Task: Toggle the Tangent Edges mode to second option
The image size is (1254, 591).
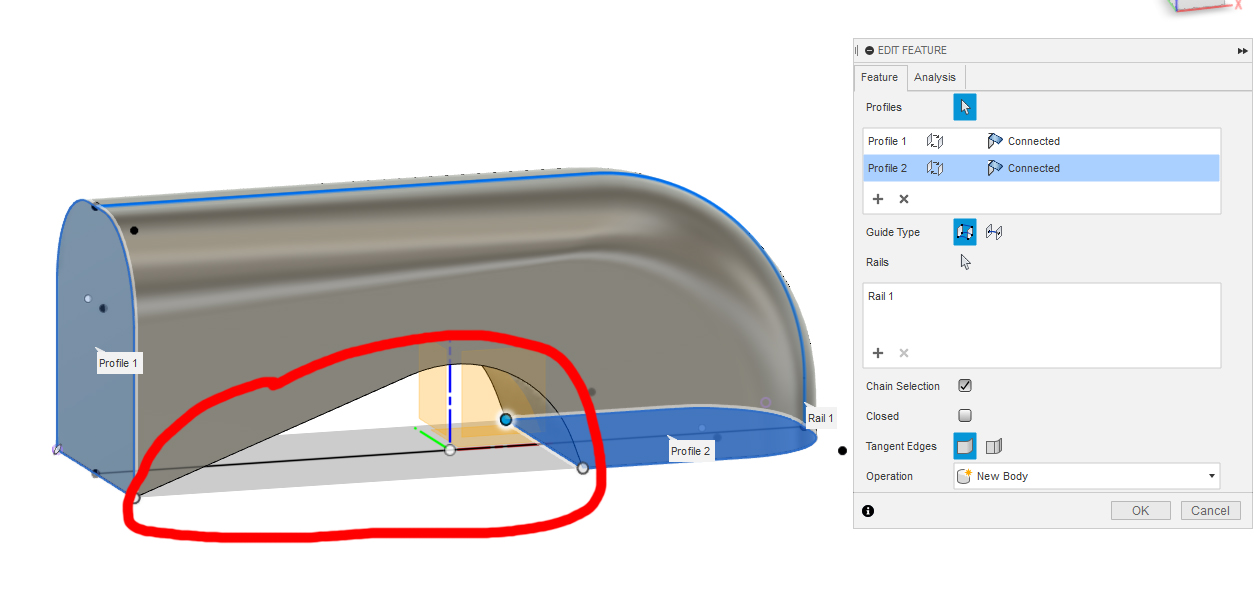Action: (x=993, y=445)
